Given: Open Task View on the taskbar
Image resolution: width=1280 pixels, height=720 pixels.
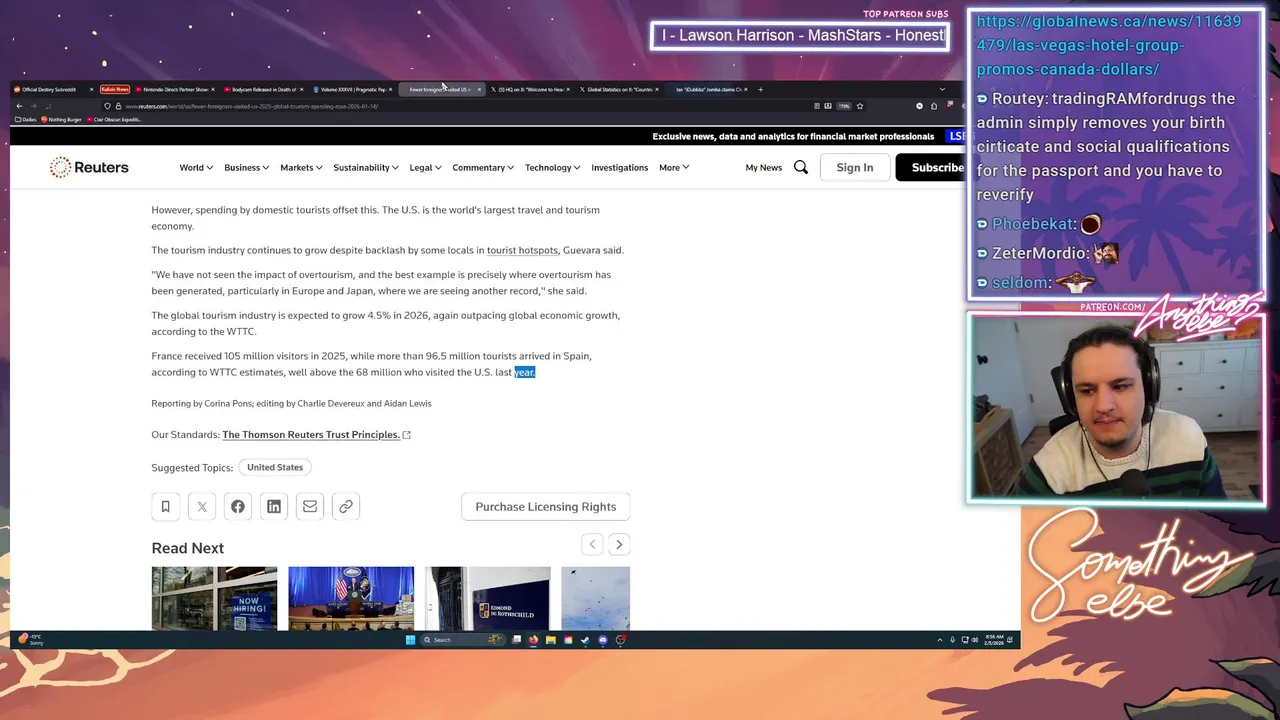Looking at the screenshot, I should click(x=516, y=640).
